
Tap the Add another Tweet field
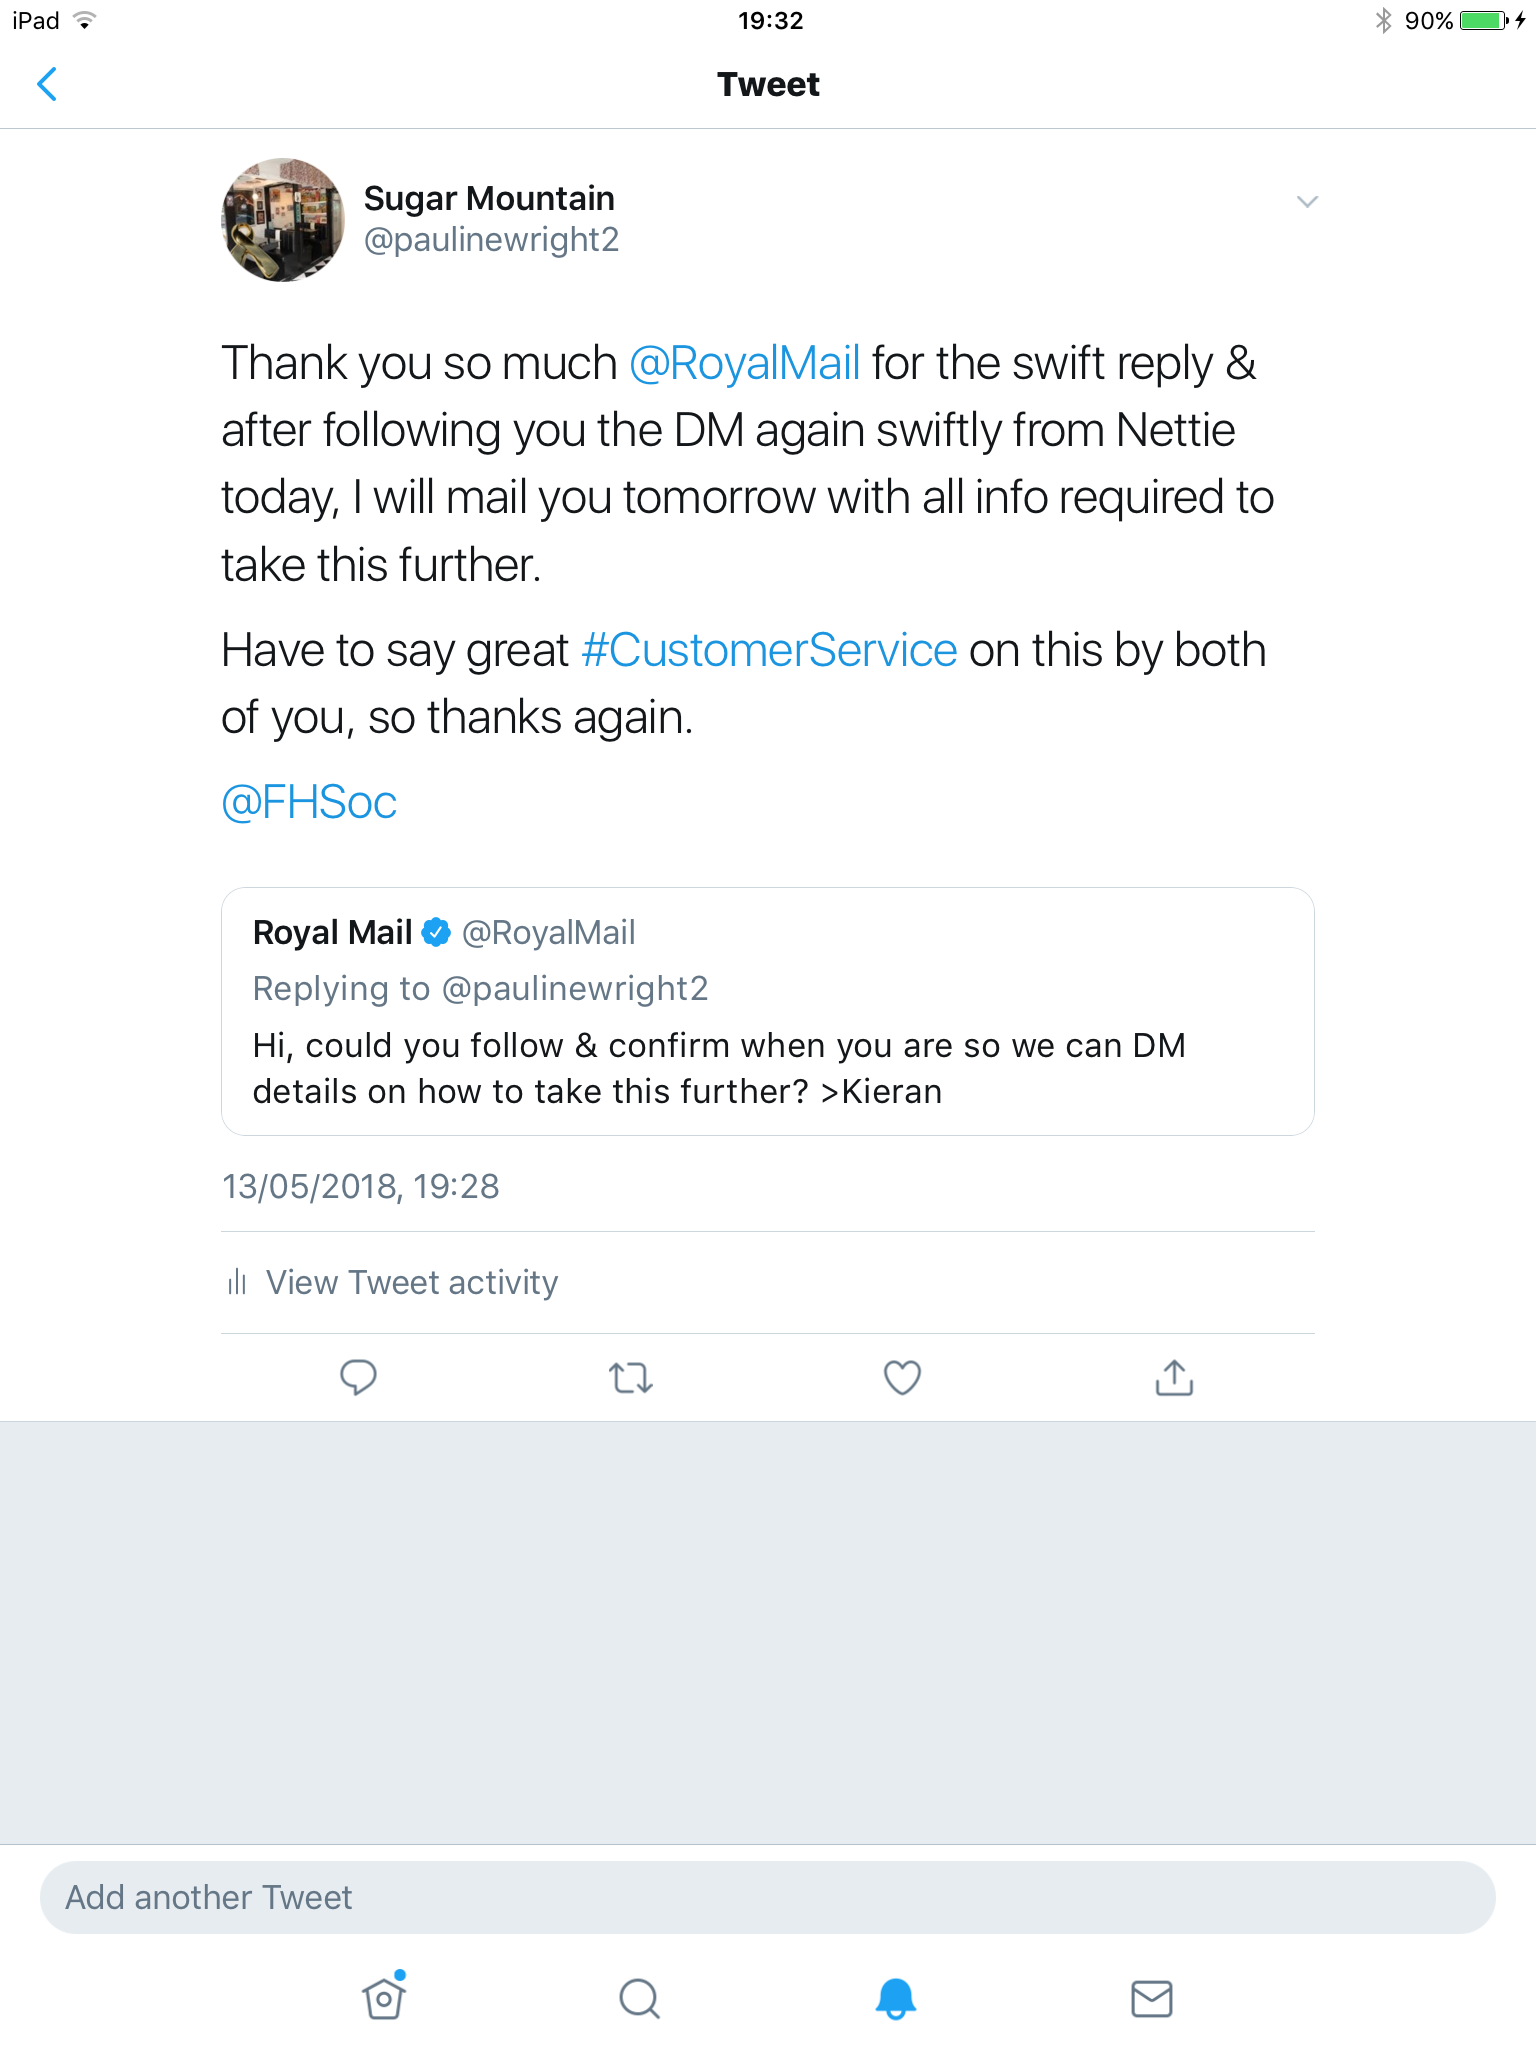pyautogui.click(x=767, y=1897)
